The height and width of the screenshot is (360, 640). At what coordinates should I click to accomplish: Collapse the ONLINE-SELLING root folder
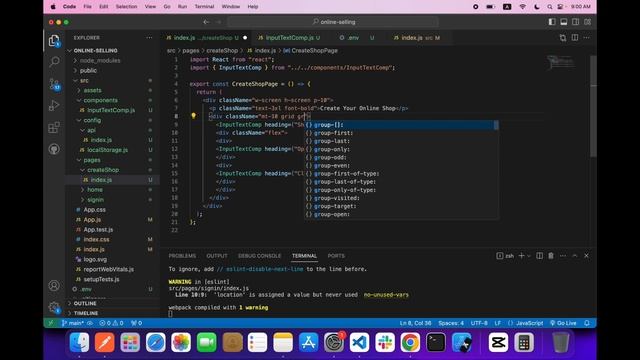point(95,50)
